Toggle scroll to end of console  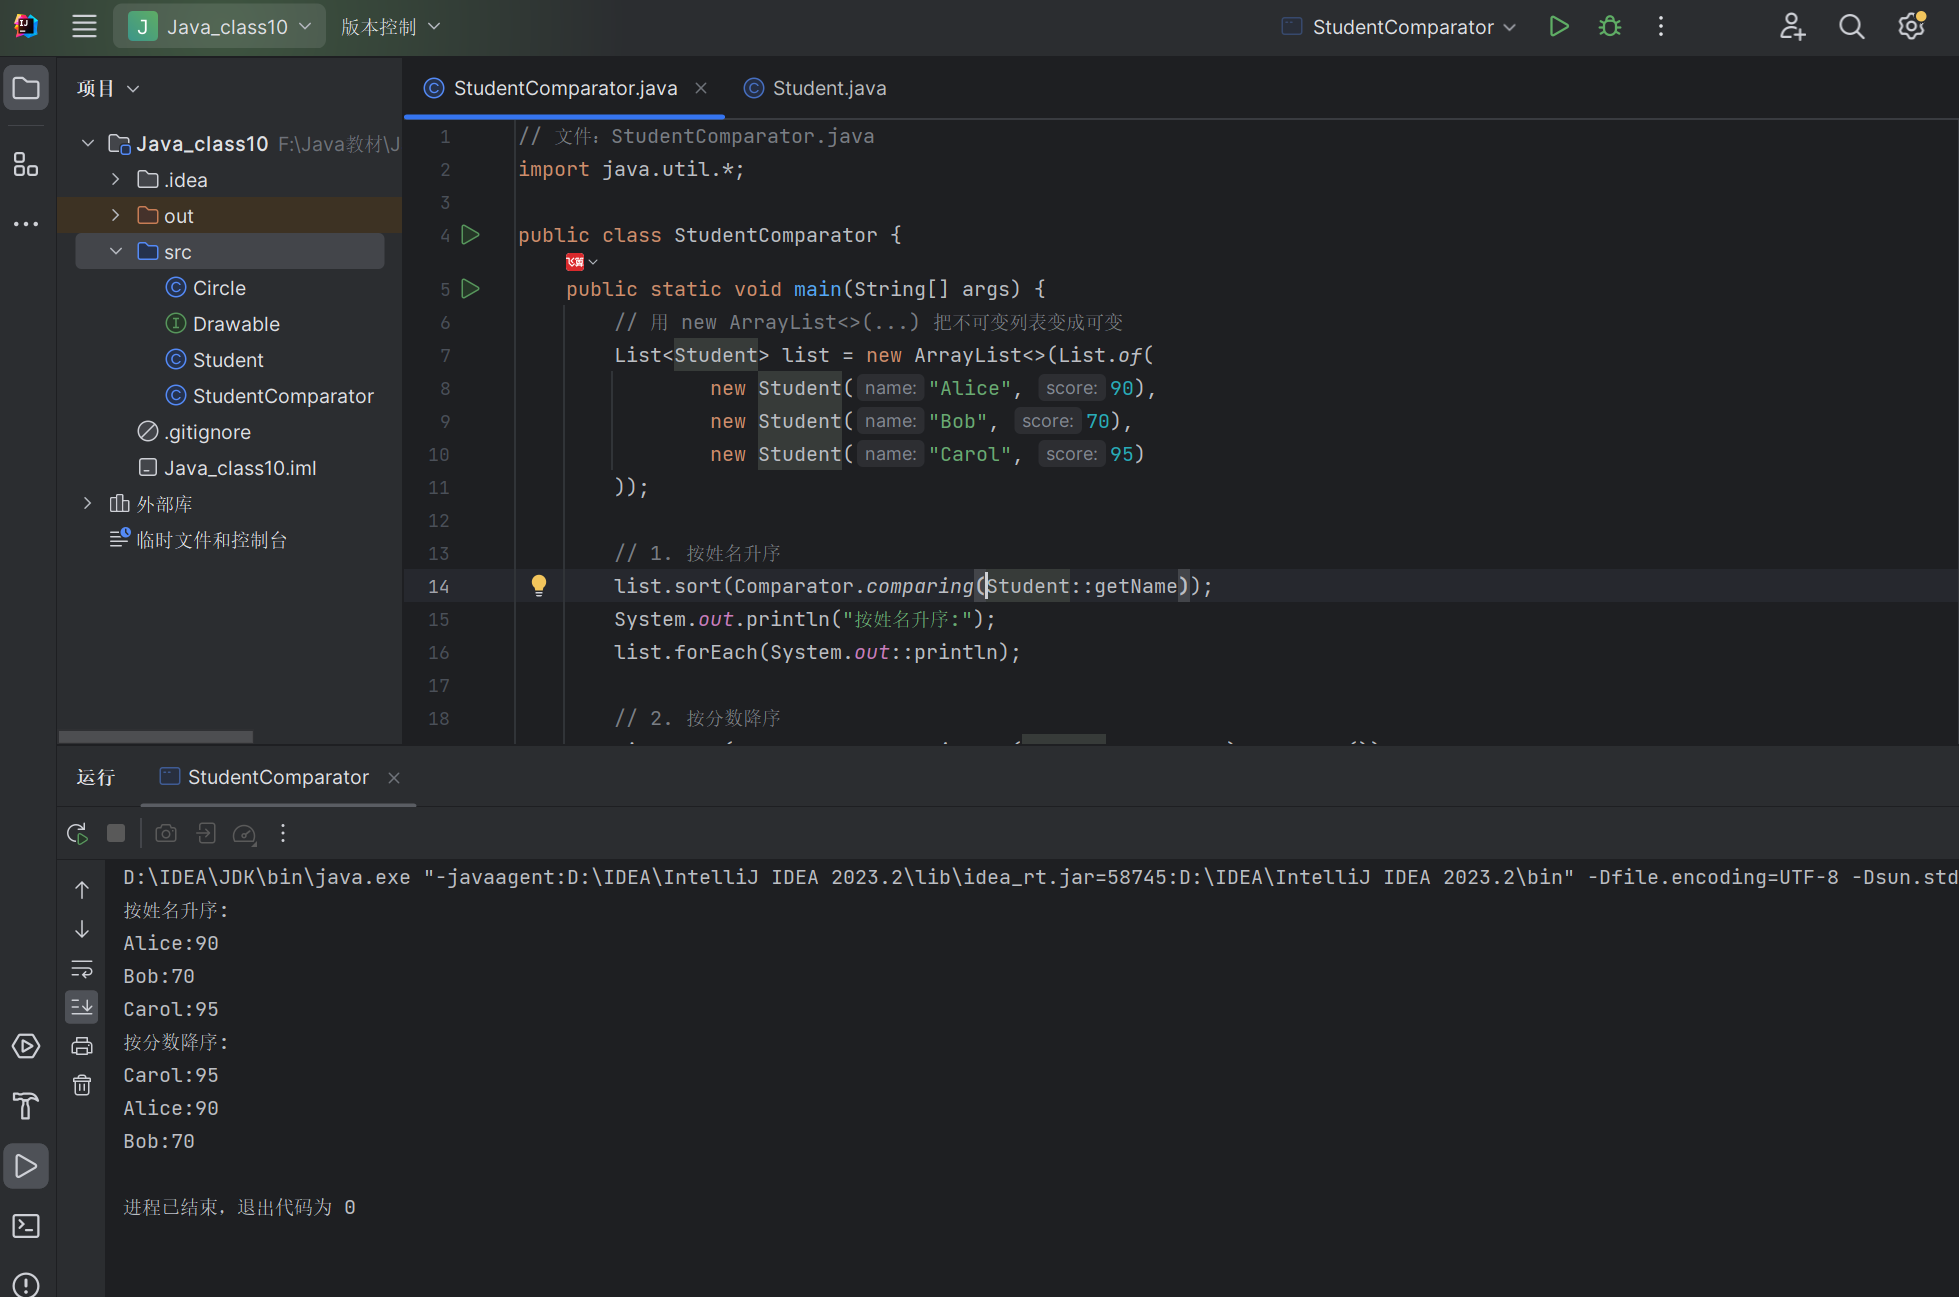pos(82,1007)
